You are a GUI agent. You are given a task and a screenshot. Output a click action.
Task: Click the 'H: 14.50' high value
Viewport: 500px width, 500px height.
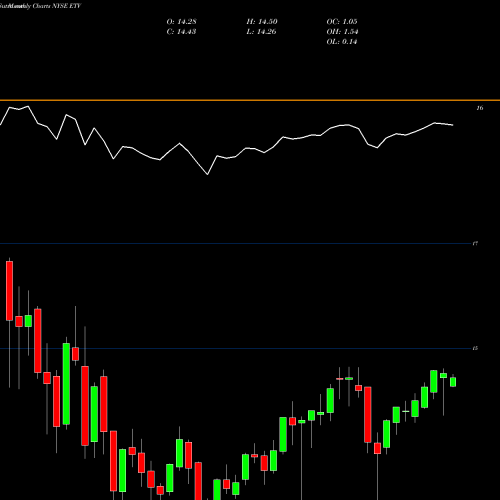pos(262,22)
